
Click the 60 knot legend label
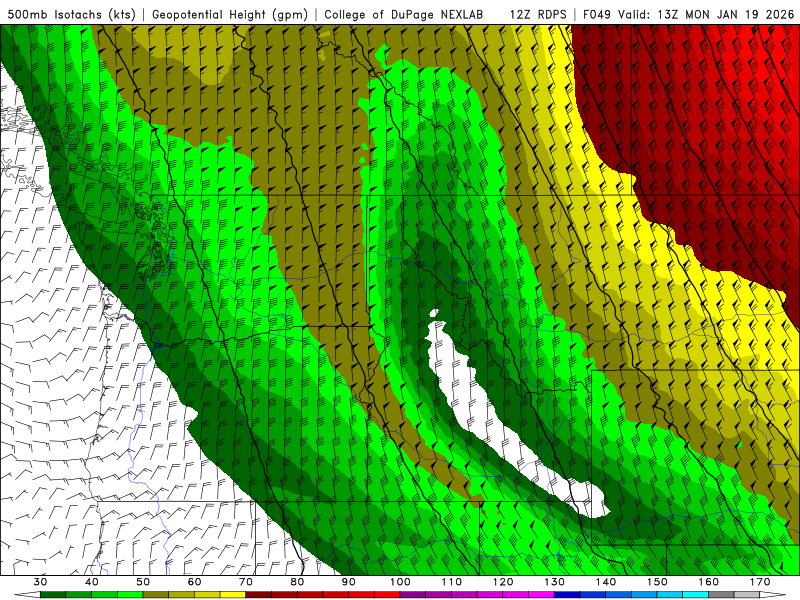point(194,582)
